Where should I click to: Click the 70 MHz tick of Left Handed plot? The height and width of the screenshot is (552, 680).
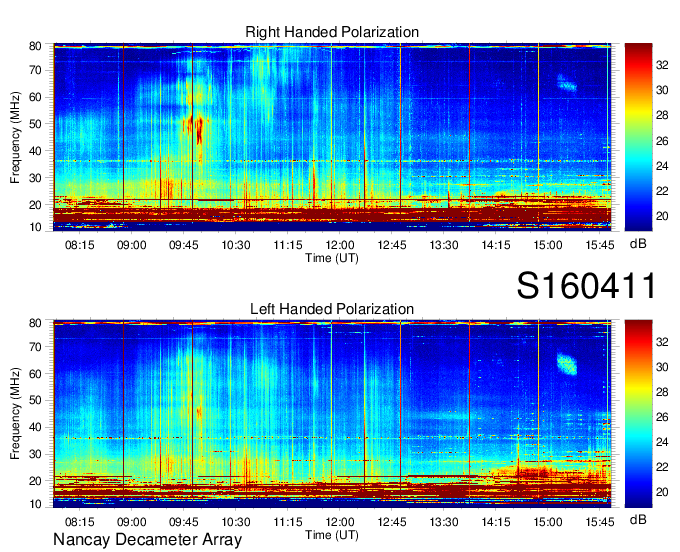36,347
